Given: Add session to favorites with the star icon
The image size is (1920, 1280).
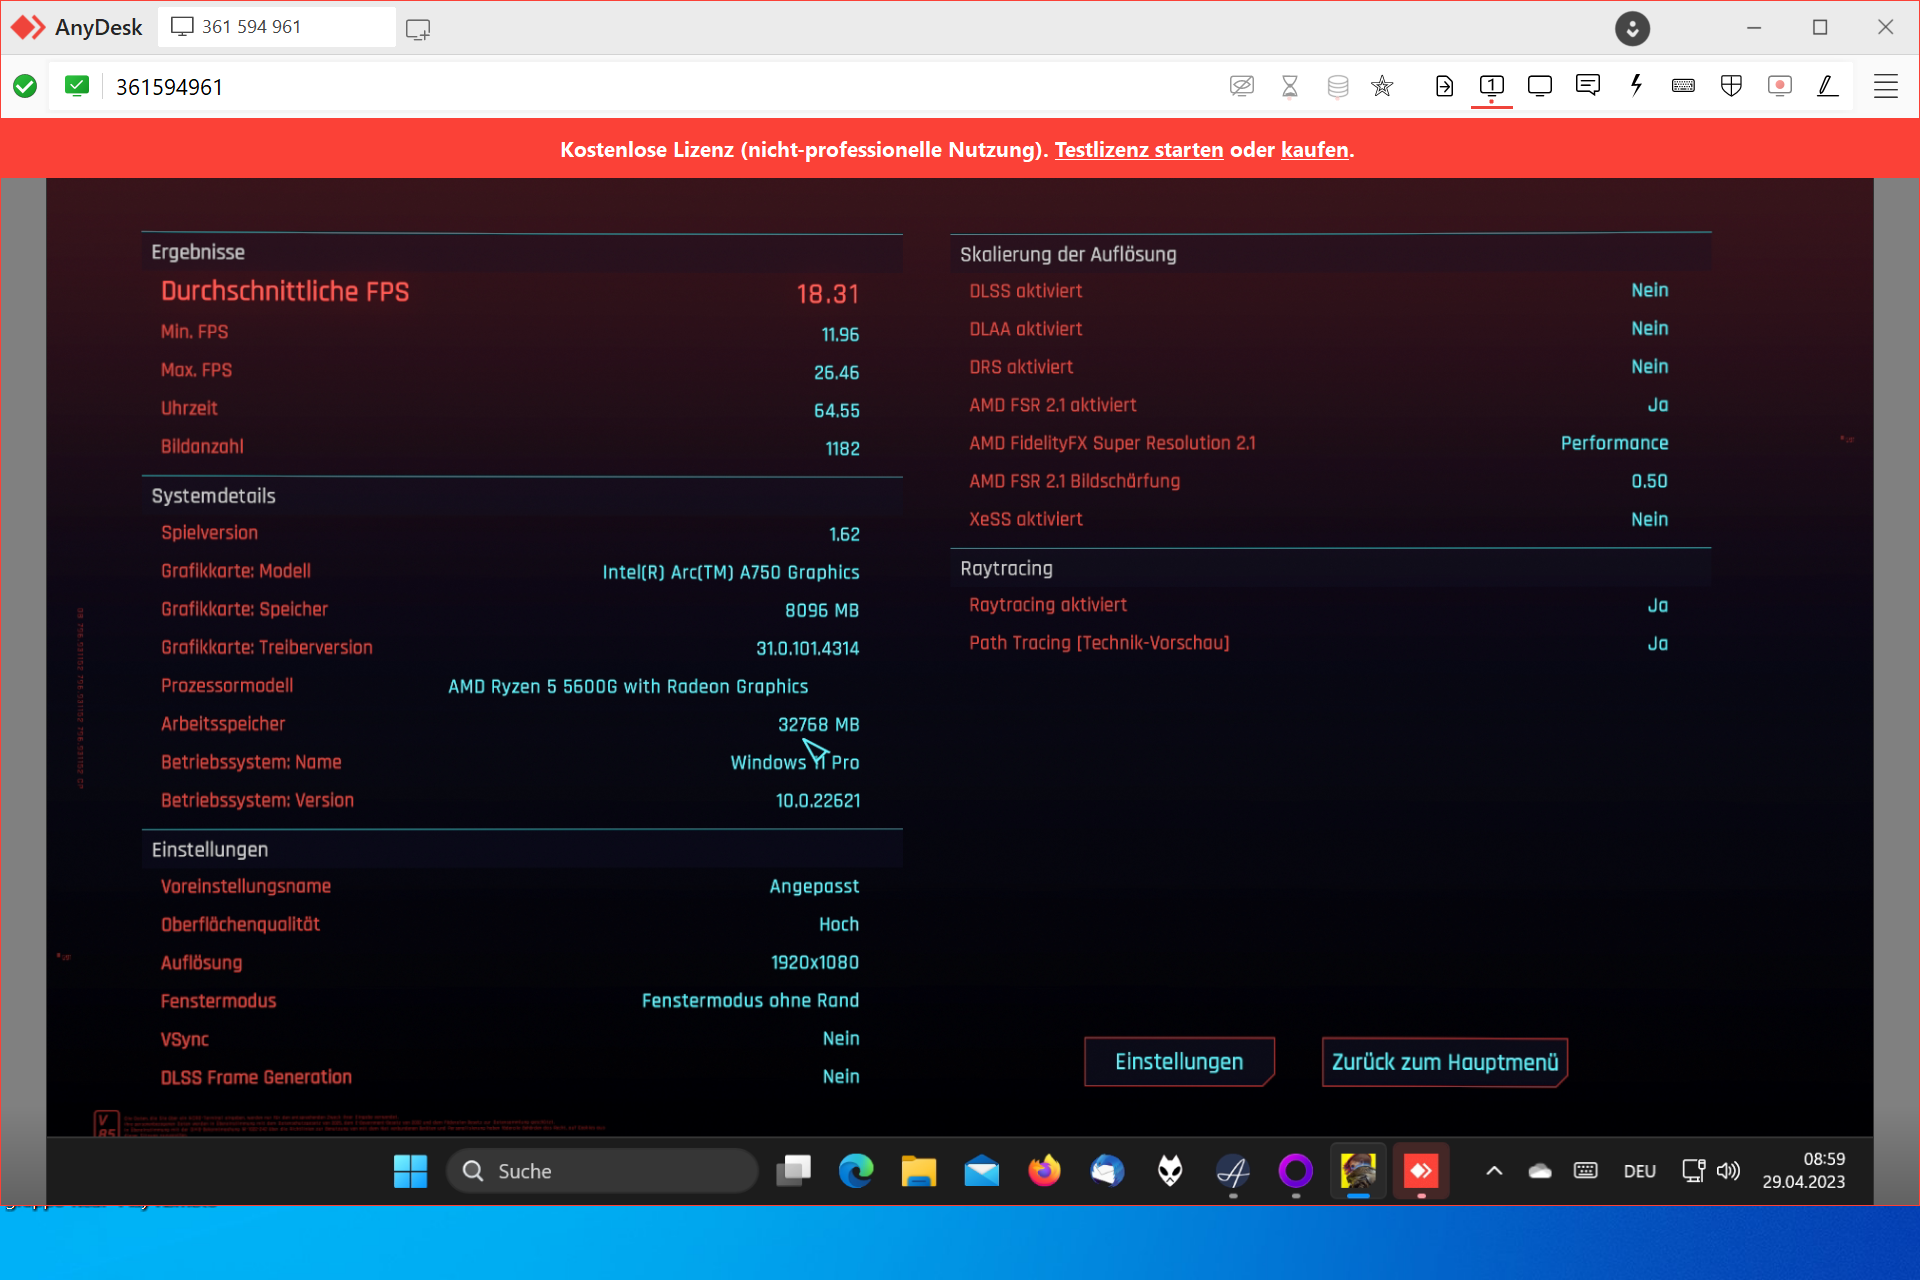Looking at the screenshot, I should tap(1382, 86).
